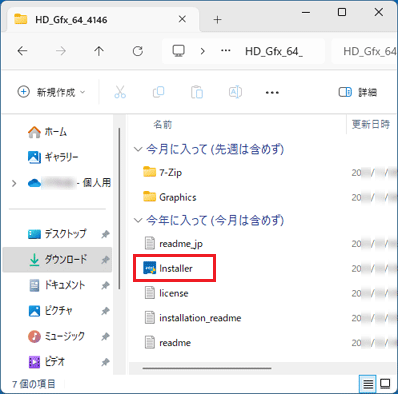Click the navigation pane vertical scrollbar
Image resolution: width=398 pixels, height=394 pixels.
coord(119,208)
